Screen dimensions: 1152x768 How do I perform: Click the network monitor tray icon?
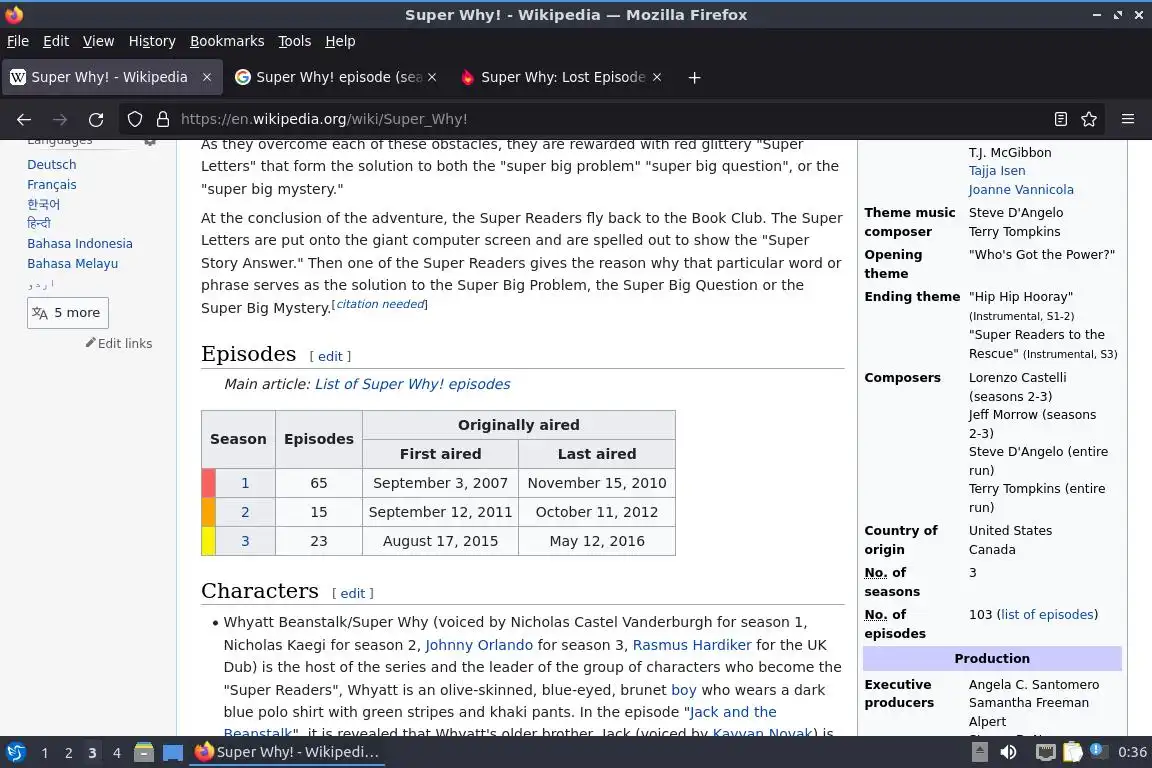(x=1045, y=753)
